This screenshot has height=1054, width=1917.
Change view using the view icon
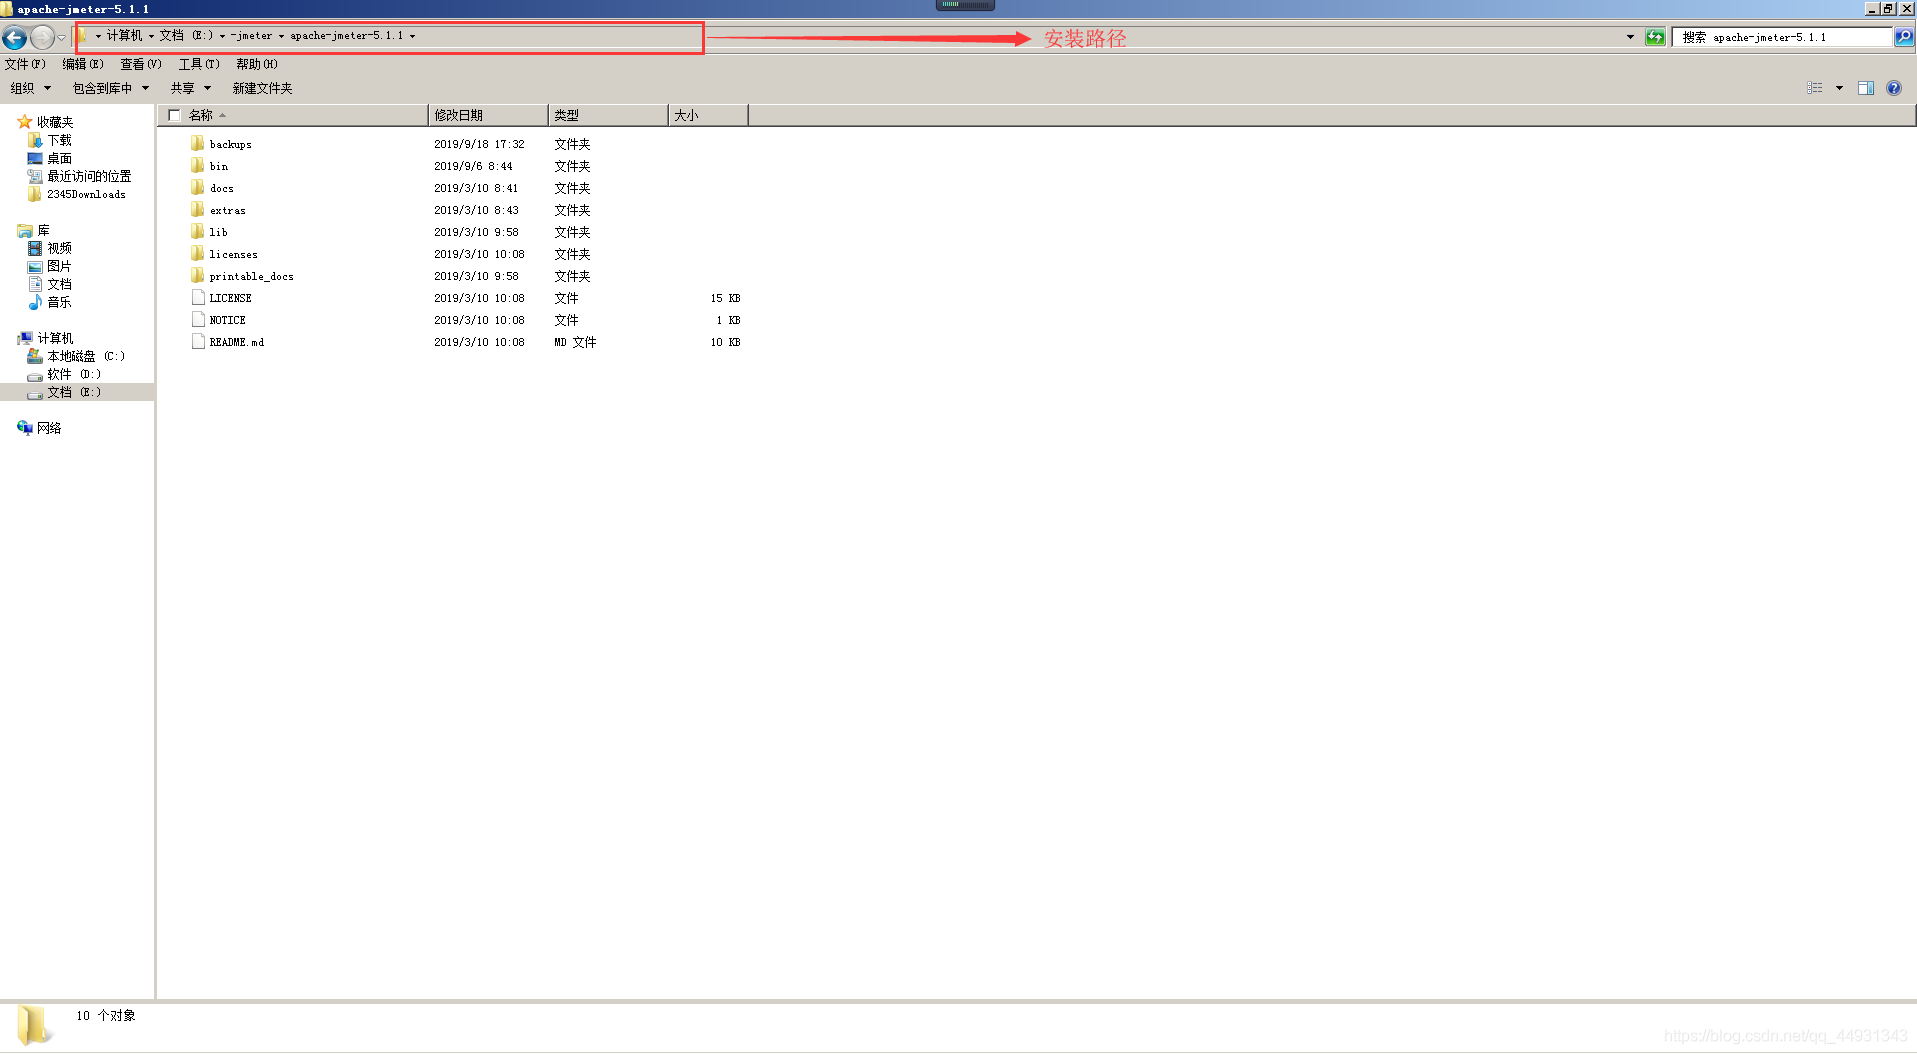pos(1815,88)
